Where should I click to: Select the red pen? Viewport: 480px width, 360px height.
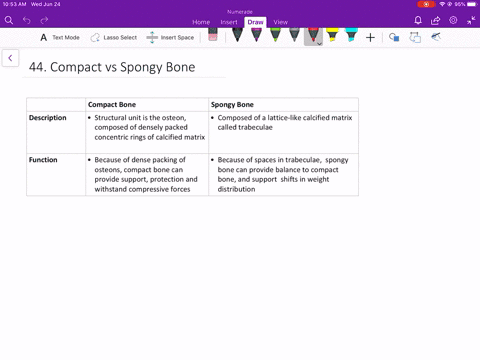pyautogui.click(x=313, y=35)
